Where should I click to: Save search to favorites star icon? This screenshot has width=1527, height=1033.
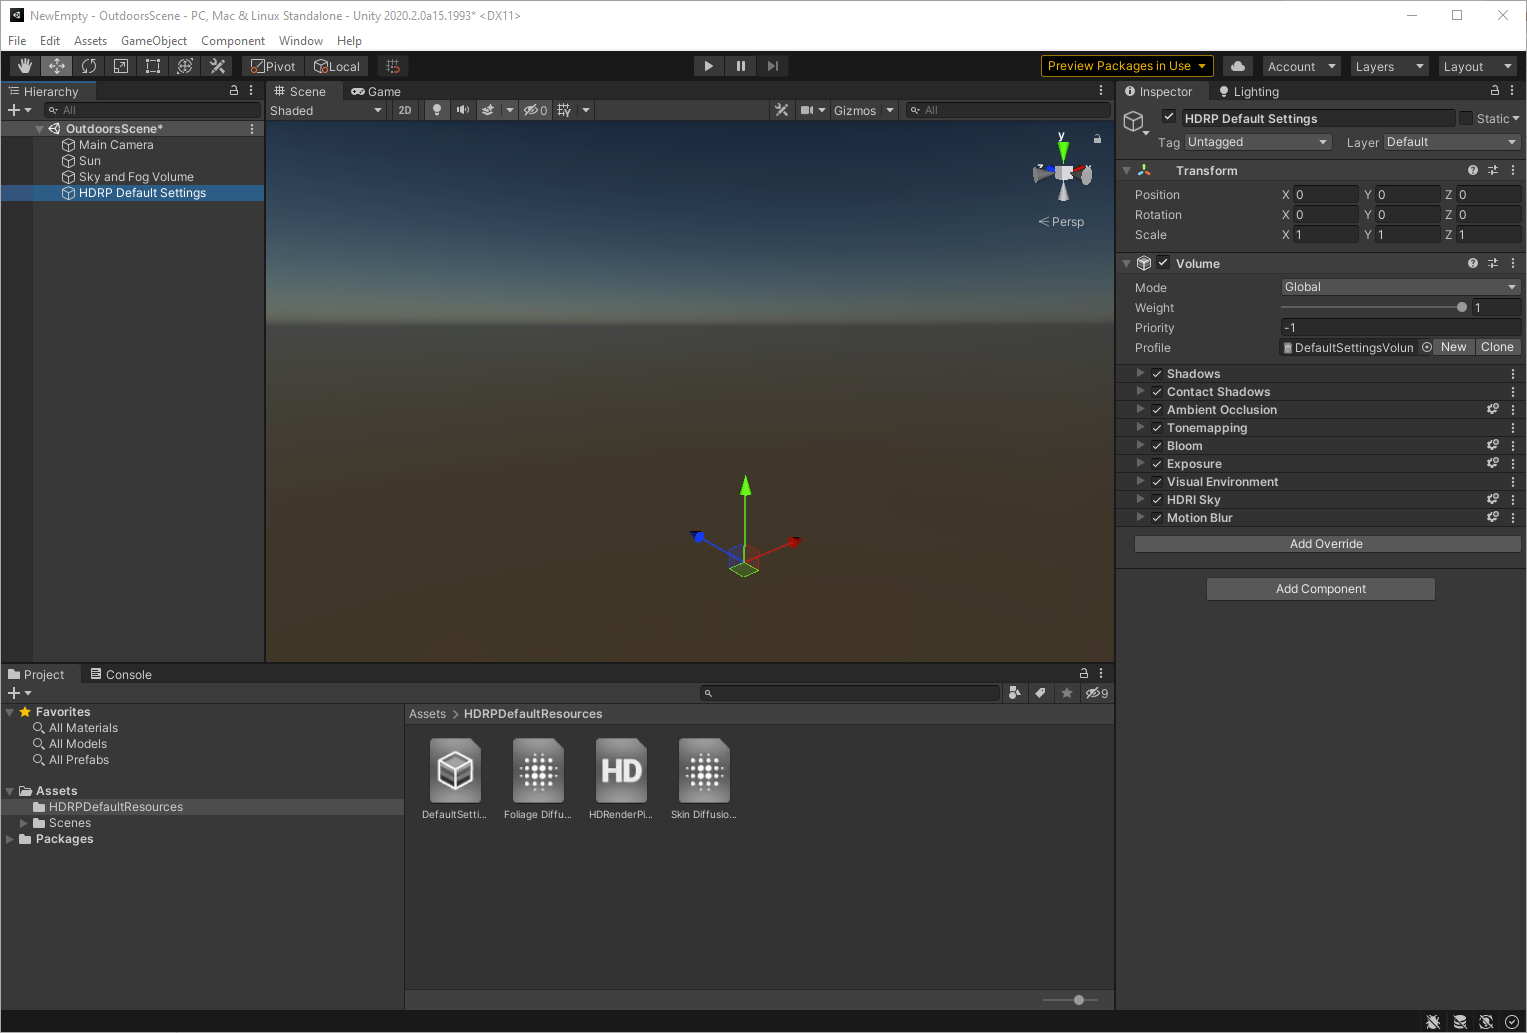1067,693
